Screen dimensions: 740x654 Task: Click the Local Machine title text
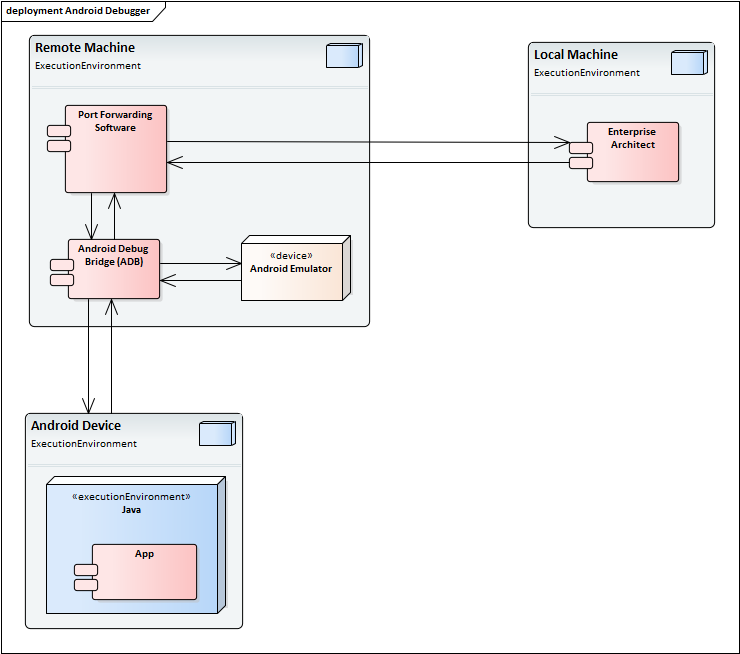click(x=576, y=55)
